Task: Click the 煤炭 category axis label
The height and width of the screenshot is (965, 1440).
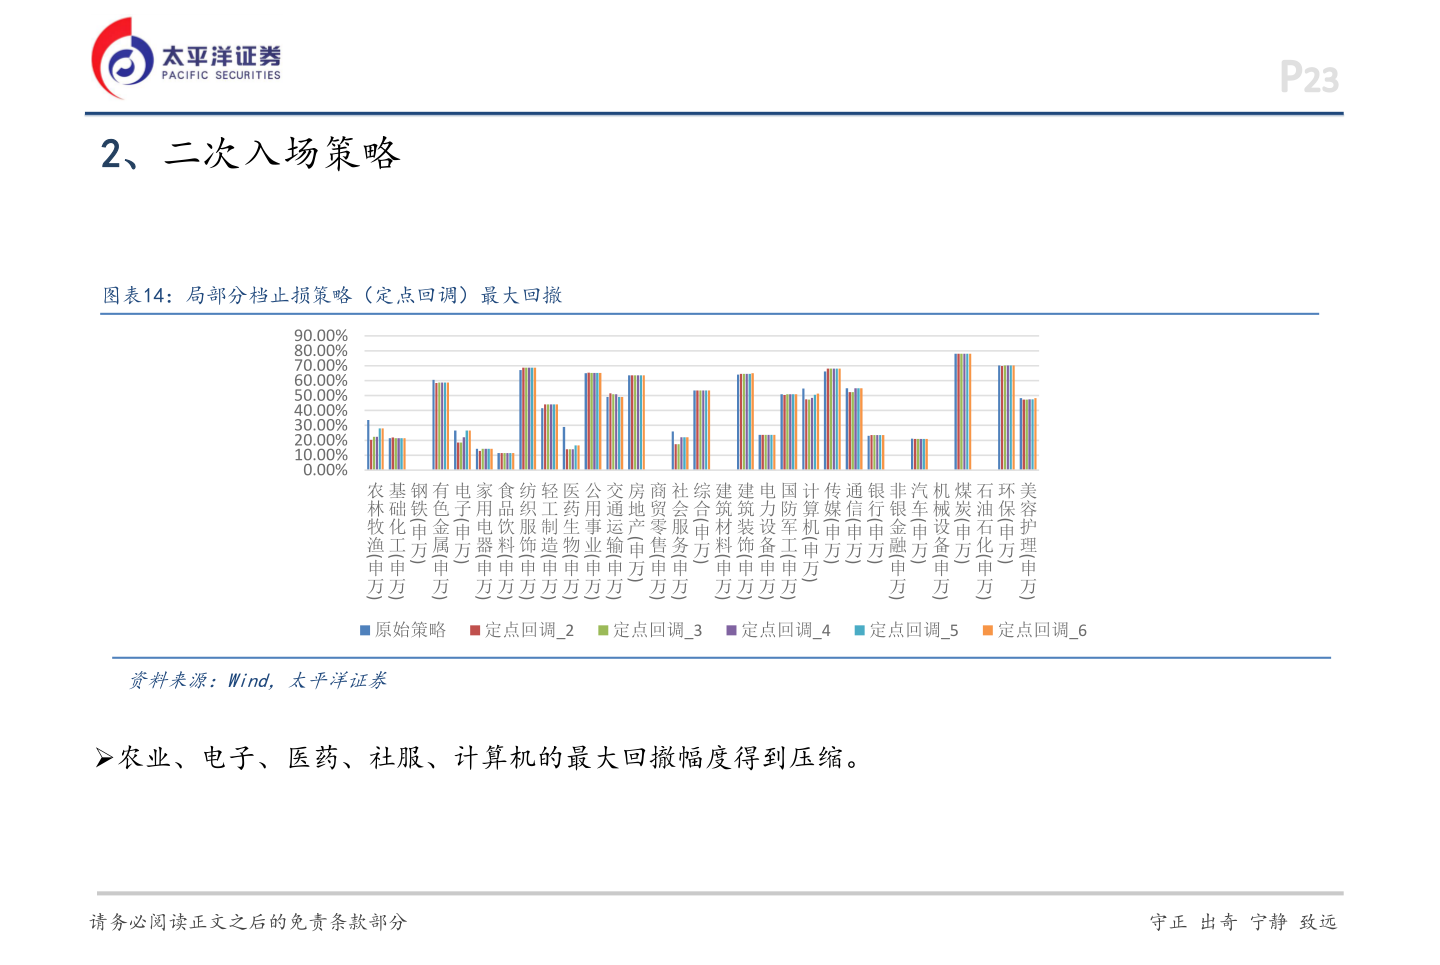Action: coord(964,521)
